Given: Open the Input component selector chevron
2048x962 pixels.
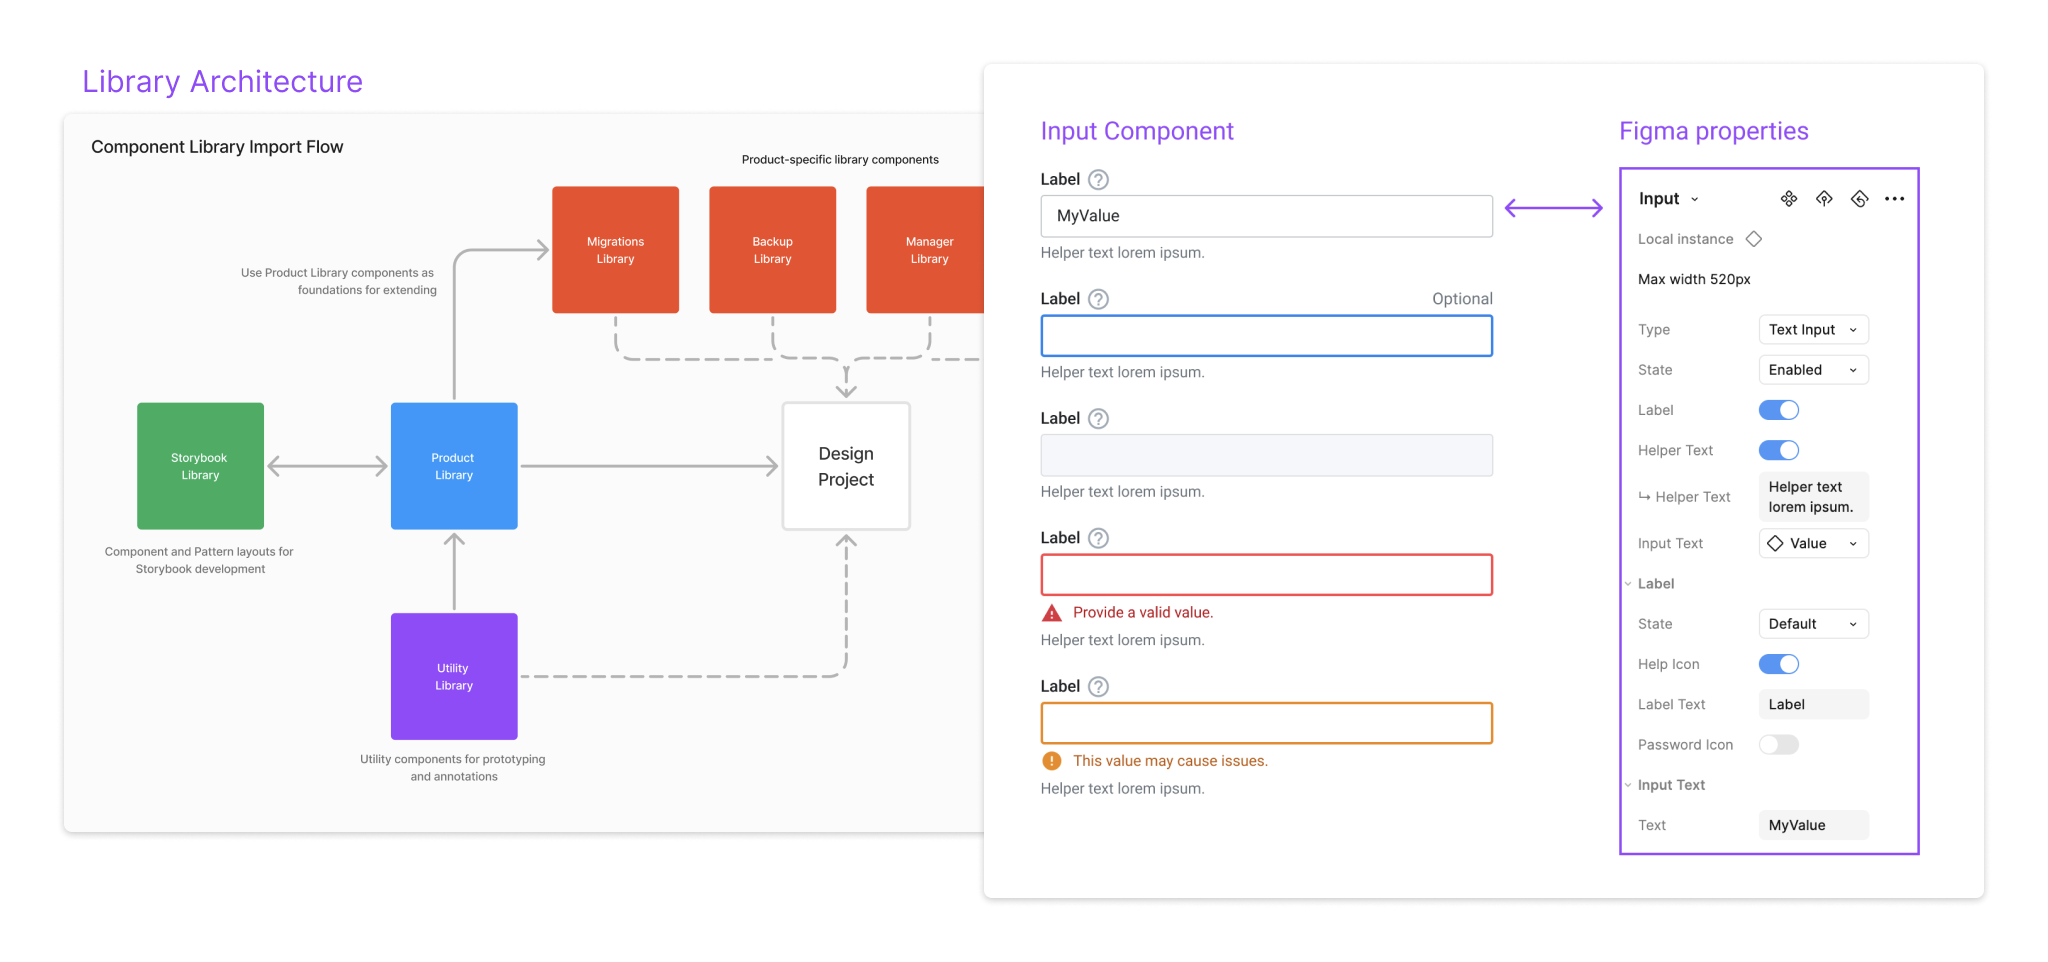Looking at the screenshot, I should pos(1694,199).
